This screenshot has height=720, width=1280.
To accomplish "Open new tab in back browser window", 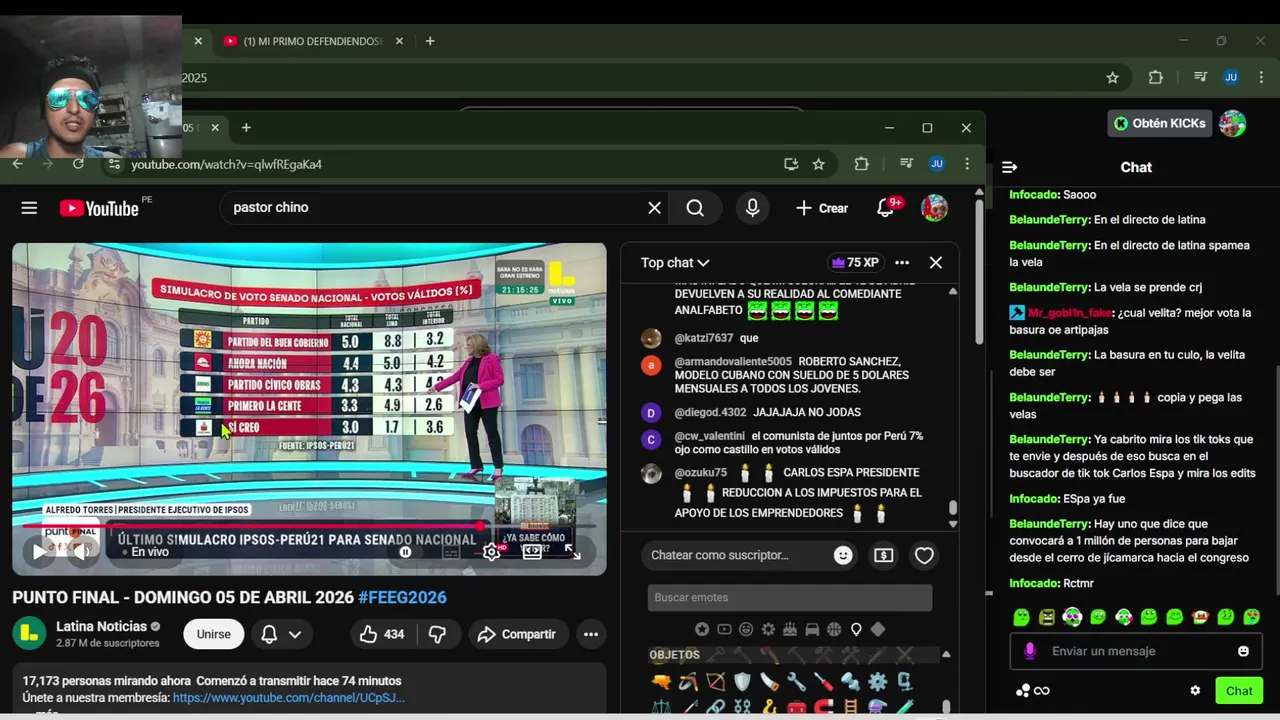I will [430, 41].
